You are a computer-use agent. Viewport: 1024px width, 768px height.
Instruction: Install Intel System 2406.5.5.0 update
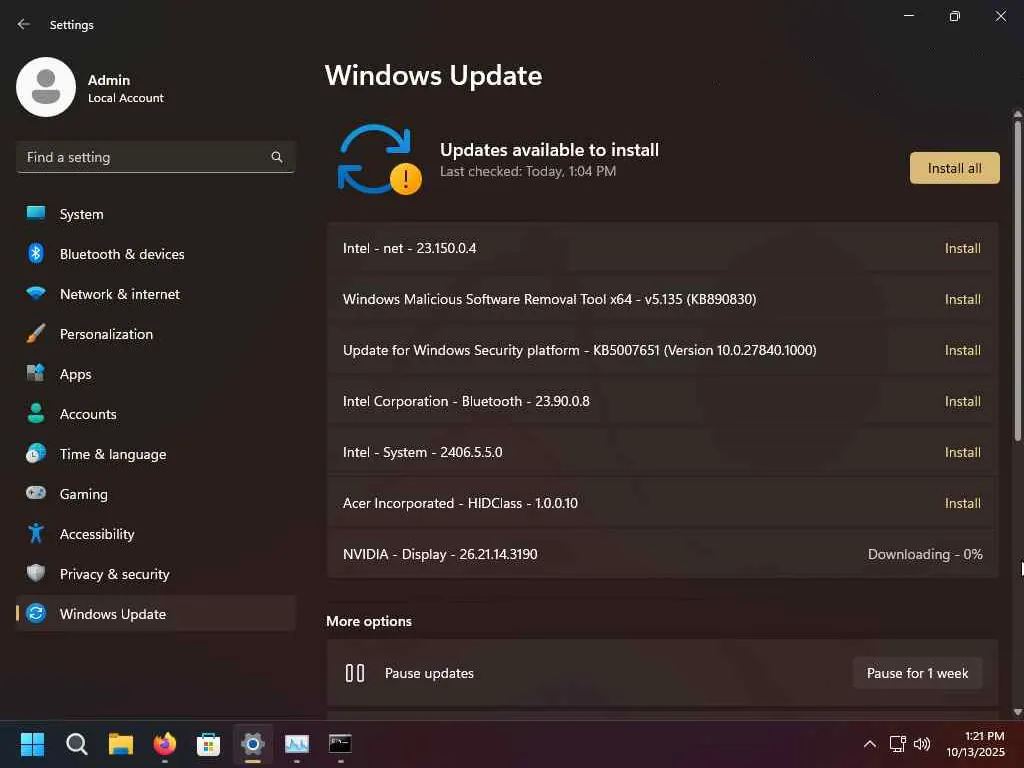(962, 452)
